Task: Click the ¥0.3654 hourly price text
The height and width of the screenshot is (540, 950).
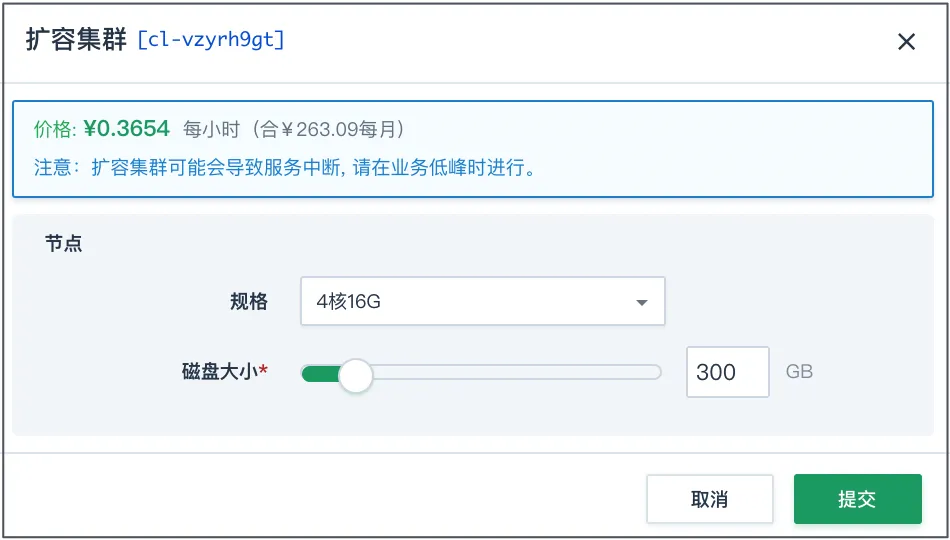Action: [x=127, y=129]
